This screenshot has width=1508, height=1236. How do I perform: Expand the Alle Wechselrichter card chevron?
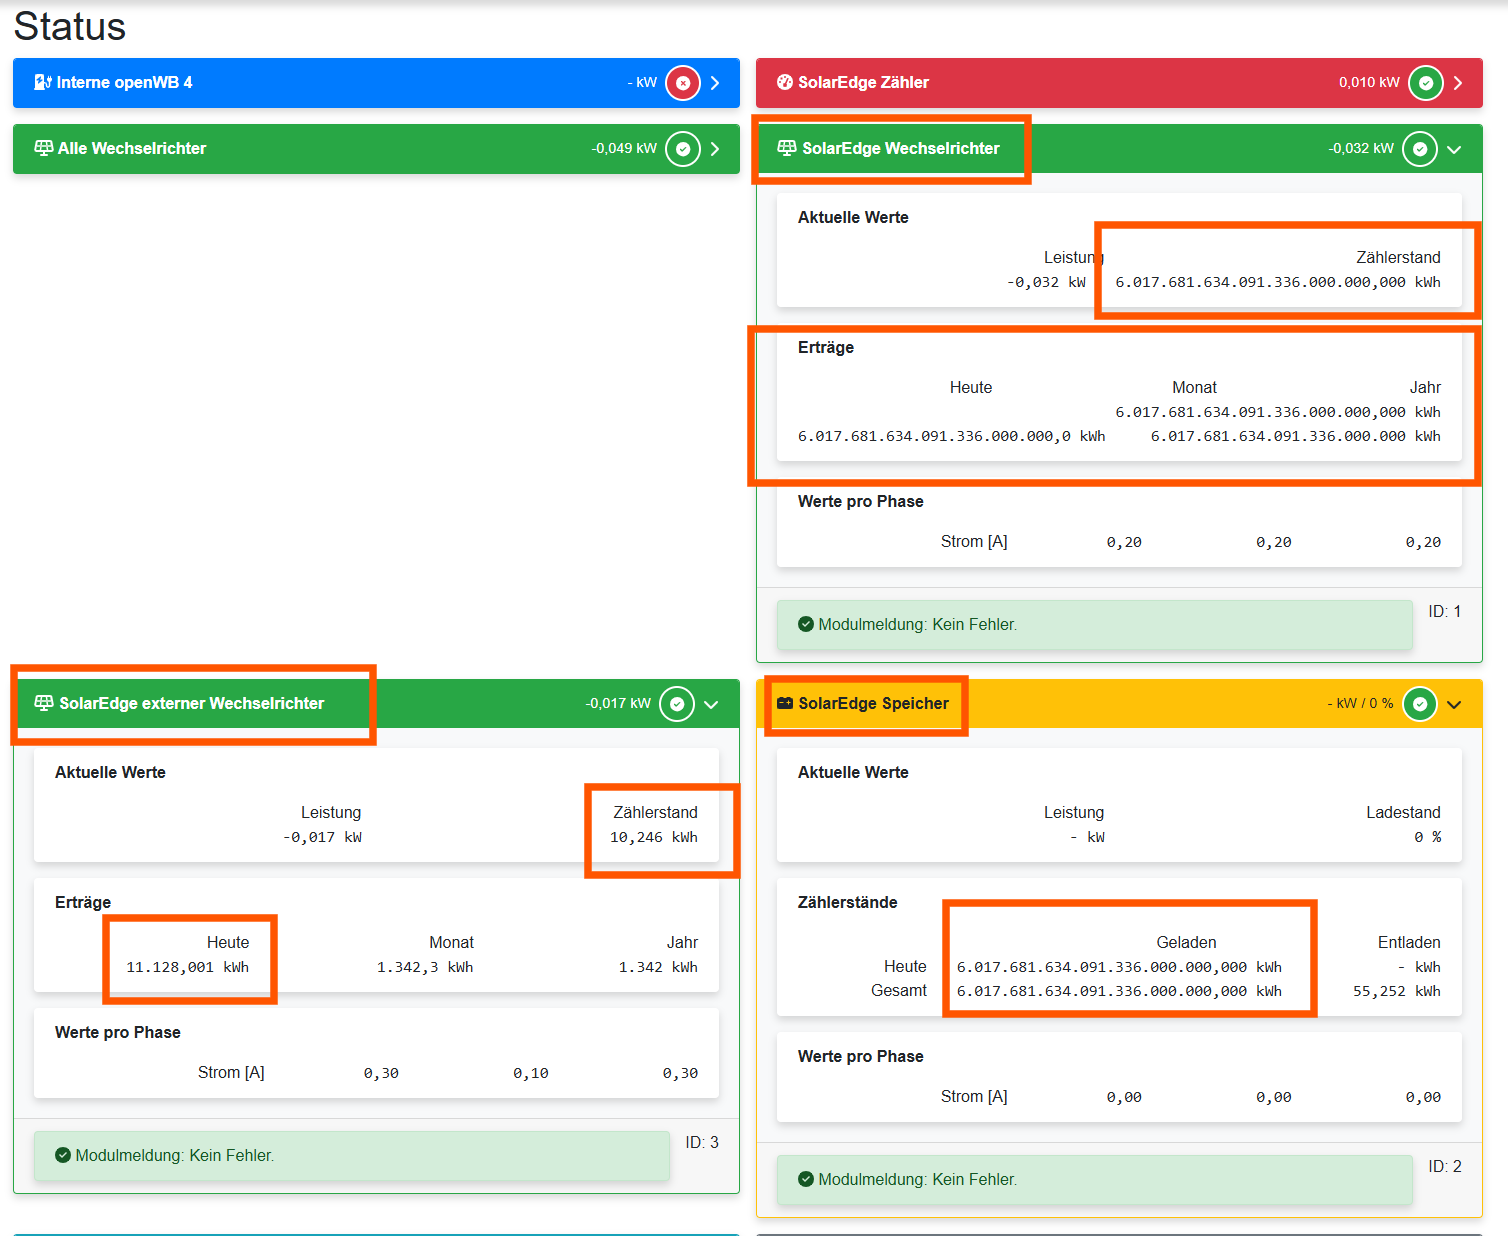715,149
